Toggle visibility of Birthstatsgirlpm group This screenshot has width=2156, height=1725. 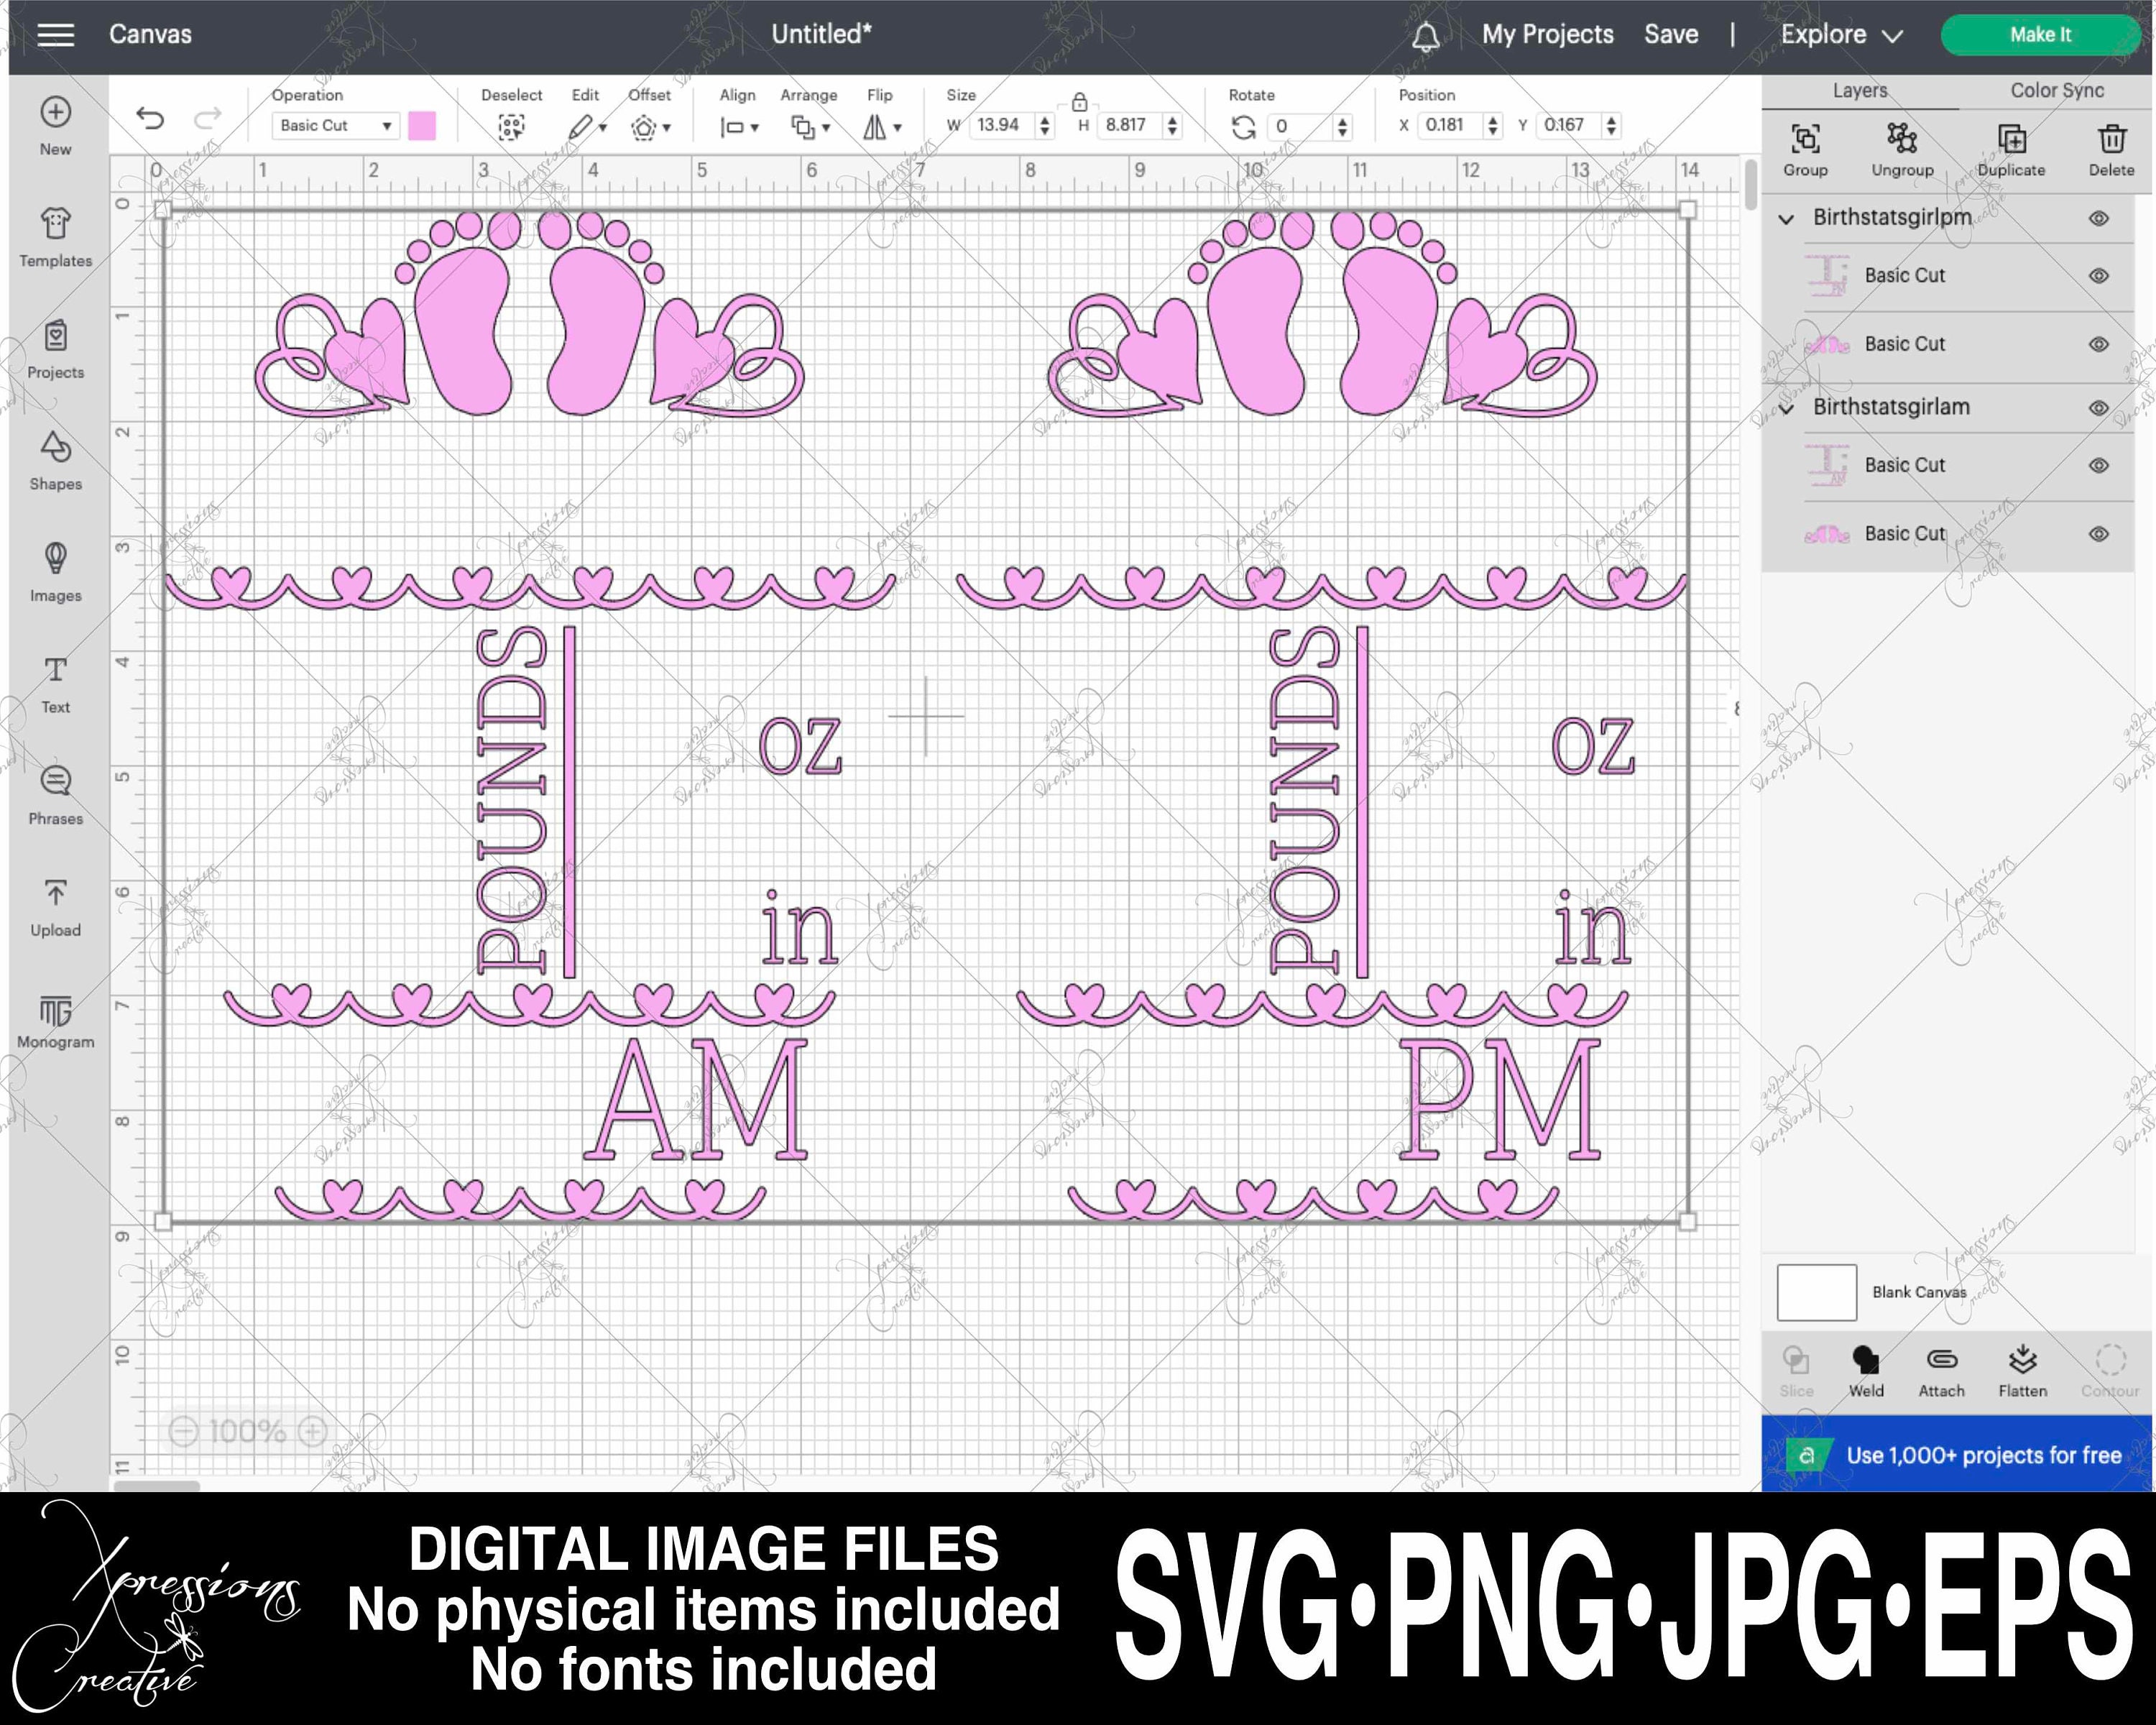tap(2100, 217)
